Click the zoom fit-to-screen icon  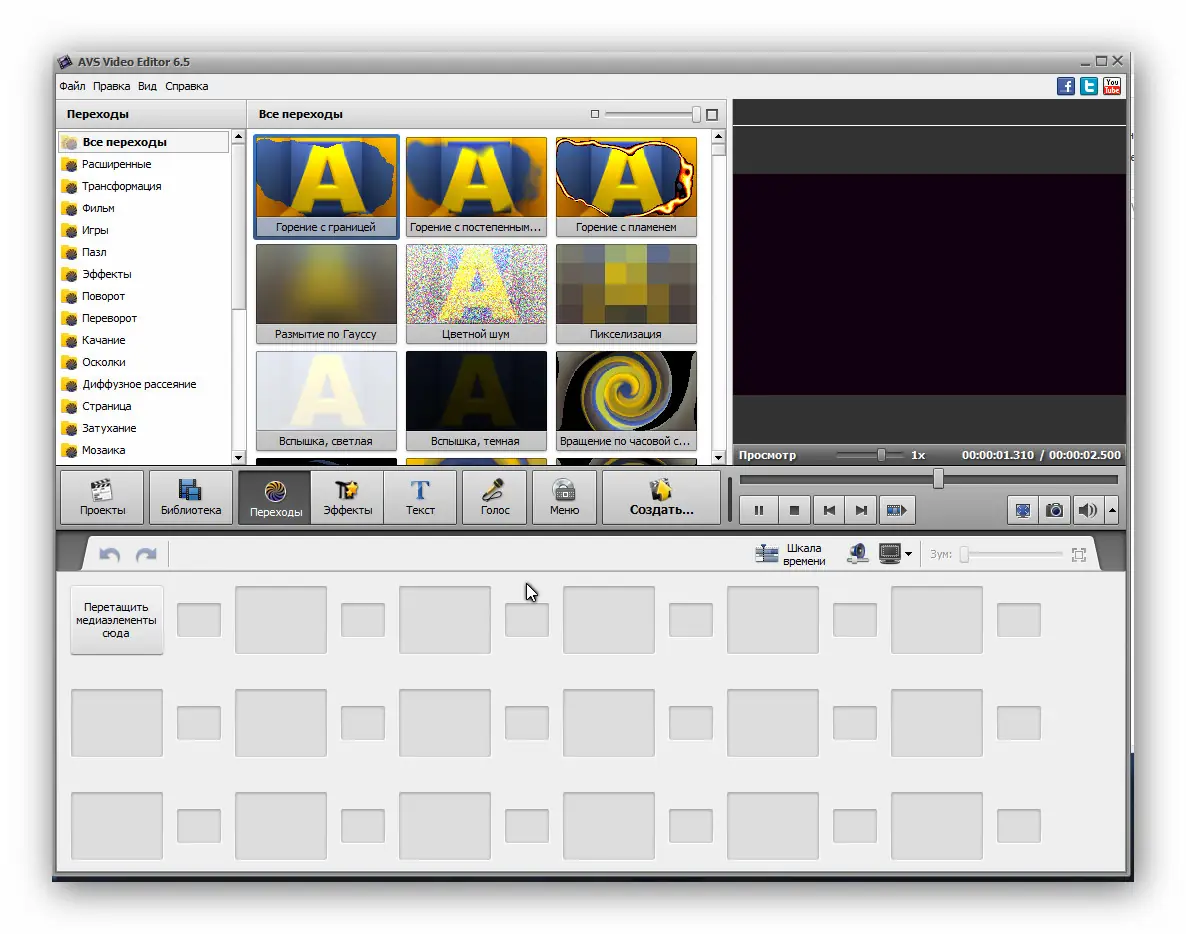(1079, 554)
